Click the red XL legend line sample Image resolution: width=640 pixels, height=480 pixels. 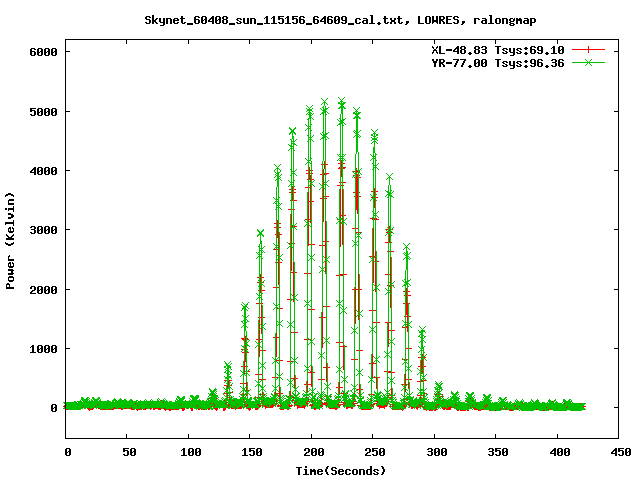588,50
